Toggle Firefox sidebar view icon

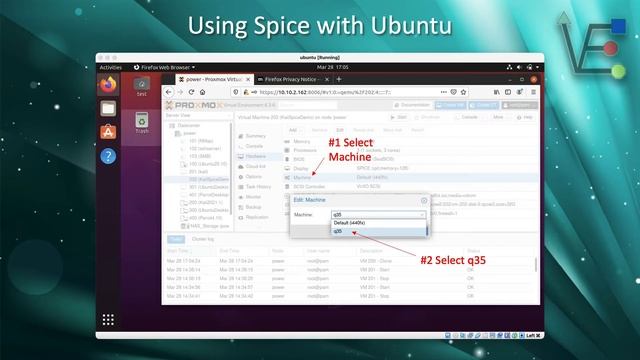(x=508, y=92)
